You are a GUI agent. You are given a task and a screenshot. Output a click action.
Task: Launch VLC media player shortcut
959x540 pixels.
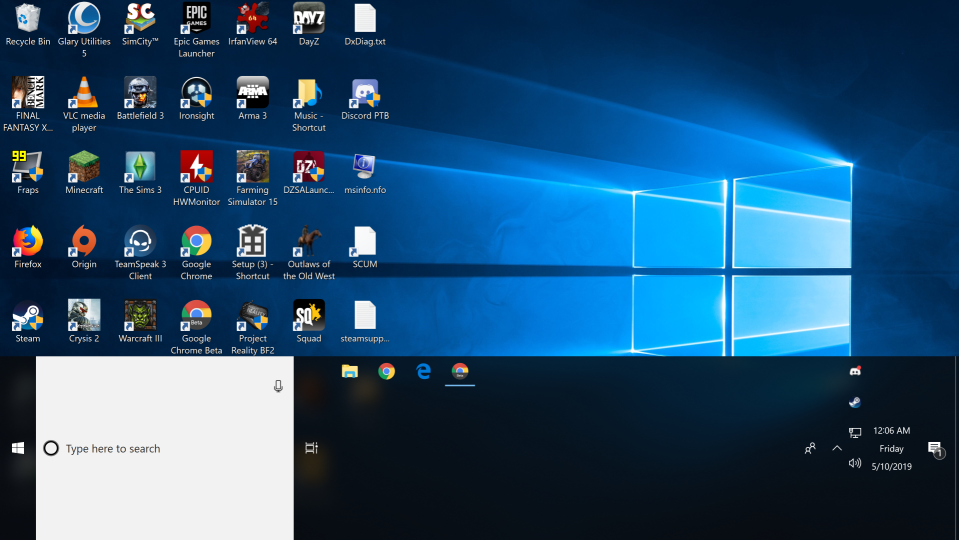pyautogui.click(x=84, y=104)
